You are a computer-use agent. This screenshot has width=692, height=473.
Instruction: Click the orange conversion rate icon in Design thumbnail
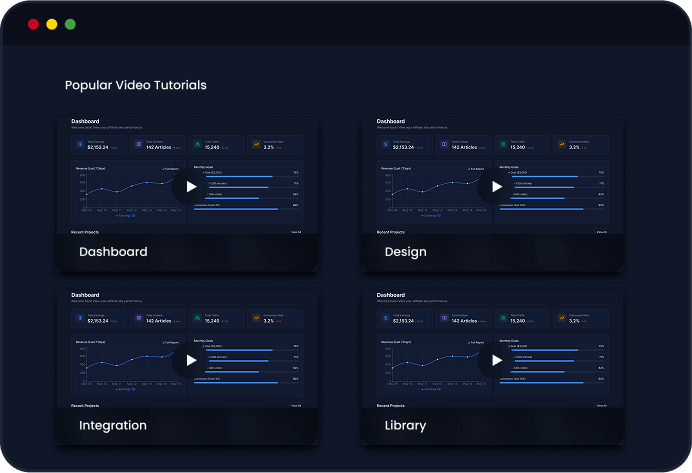(561, 146)
